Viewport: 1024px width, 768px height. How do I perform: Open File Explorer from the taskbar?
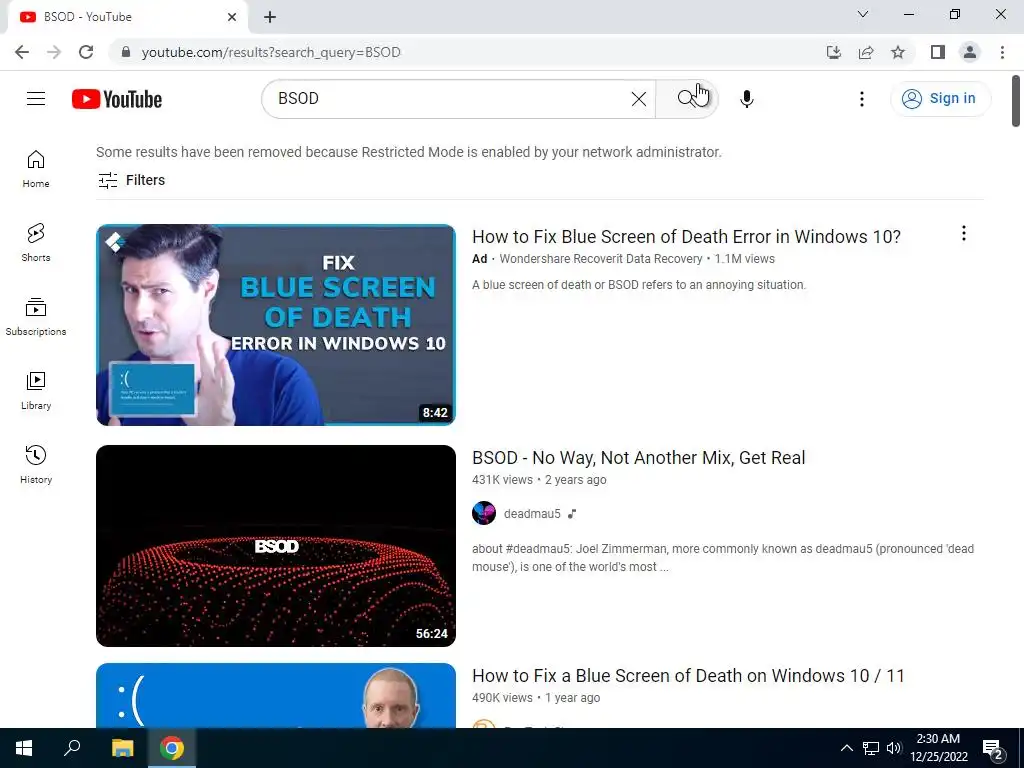(x=122, y=748)
